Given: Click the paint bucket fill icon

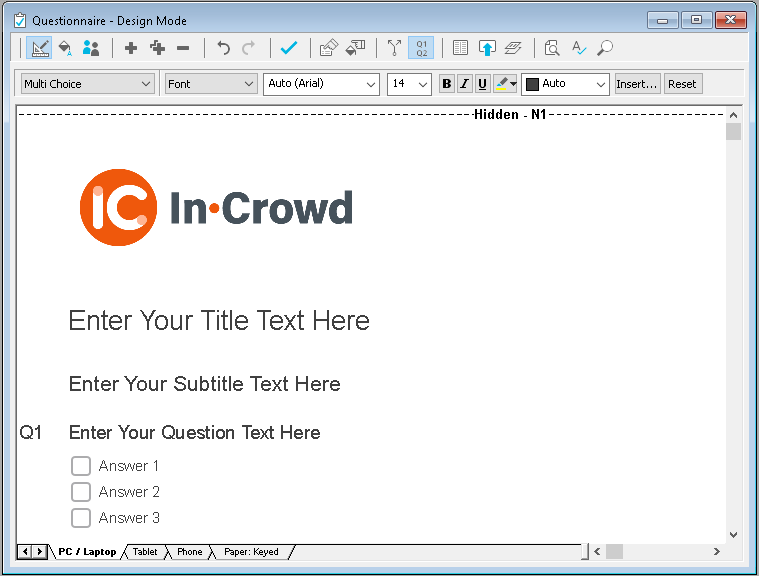Looking at the screenshot, I should 65,47.
